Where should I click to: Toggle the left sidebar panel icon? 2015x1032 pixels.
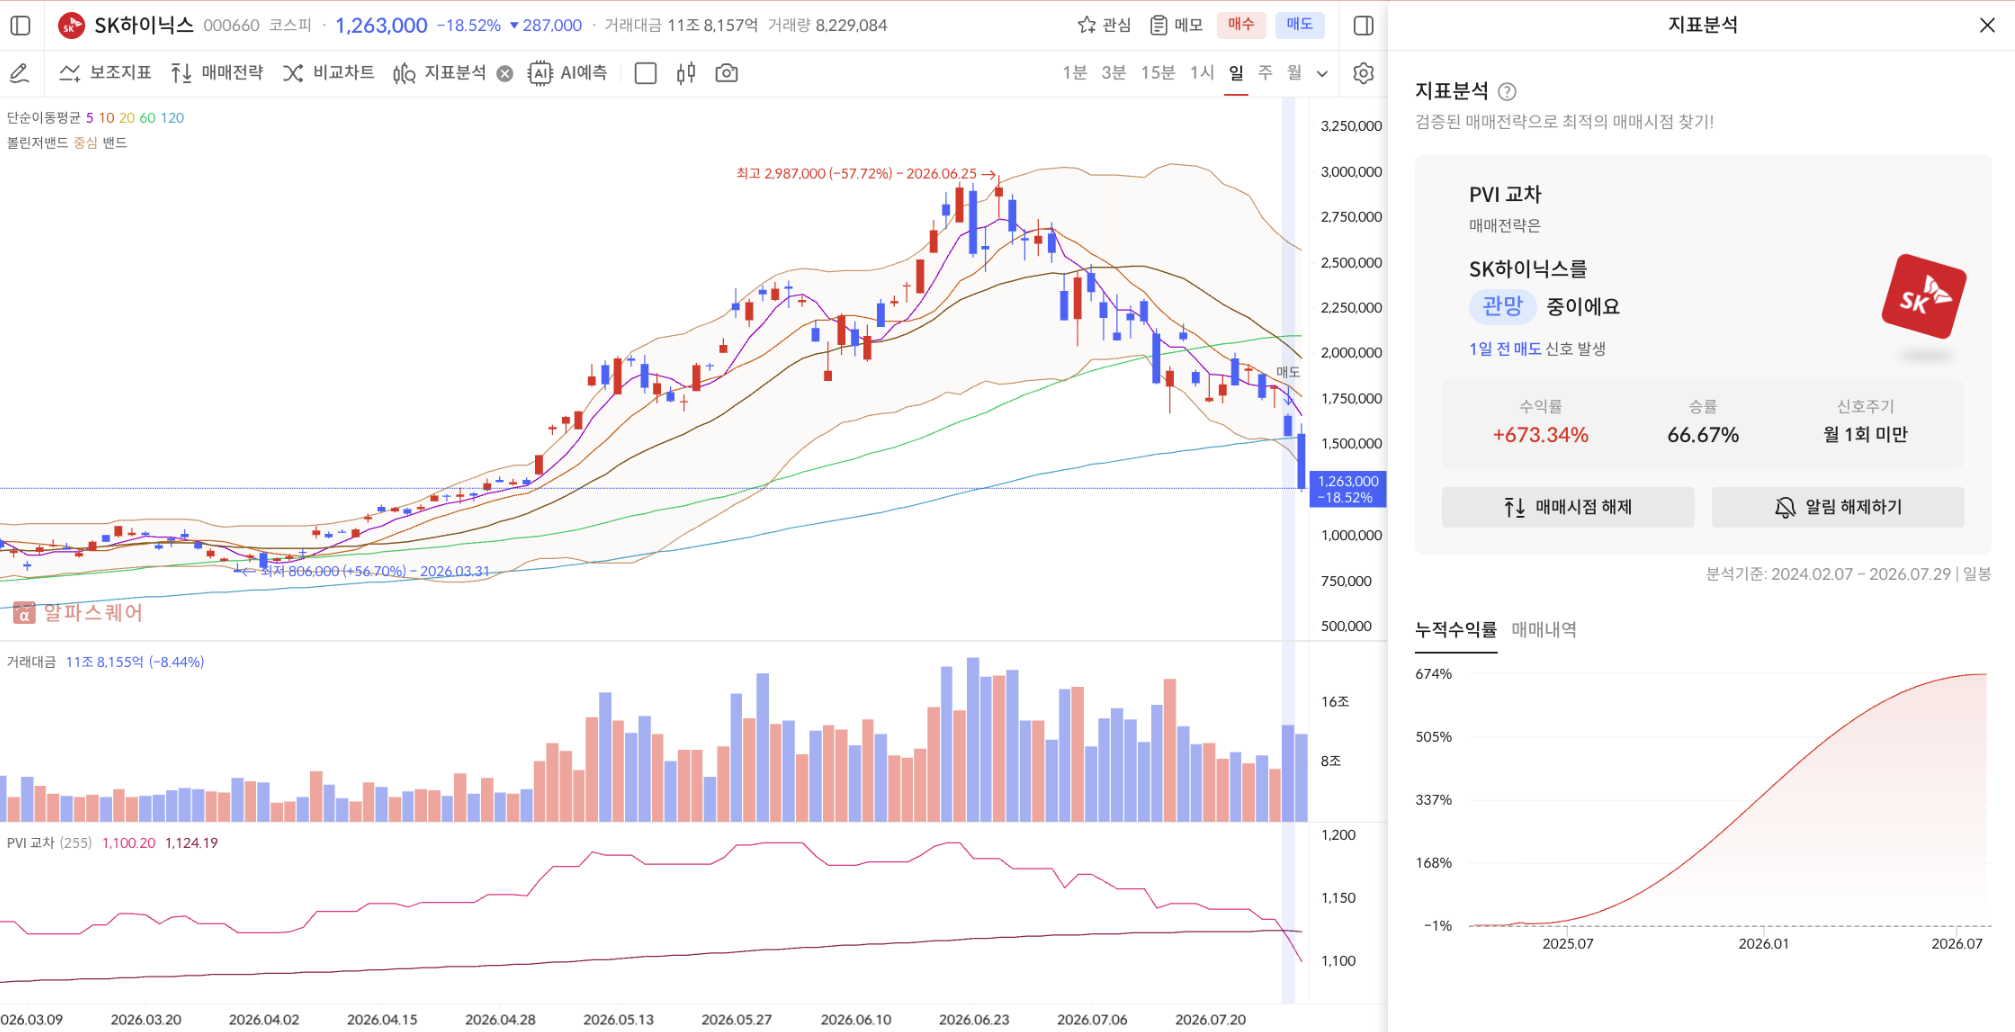[20, 25]
